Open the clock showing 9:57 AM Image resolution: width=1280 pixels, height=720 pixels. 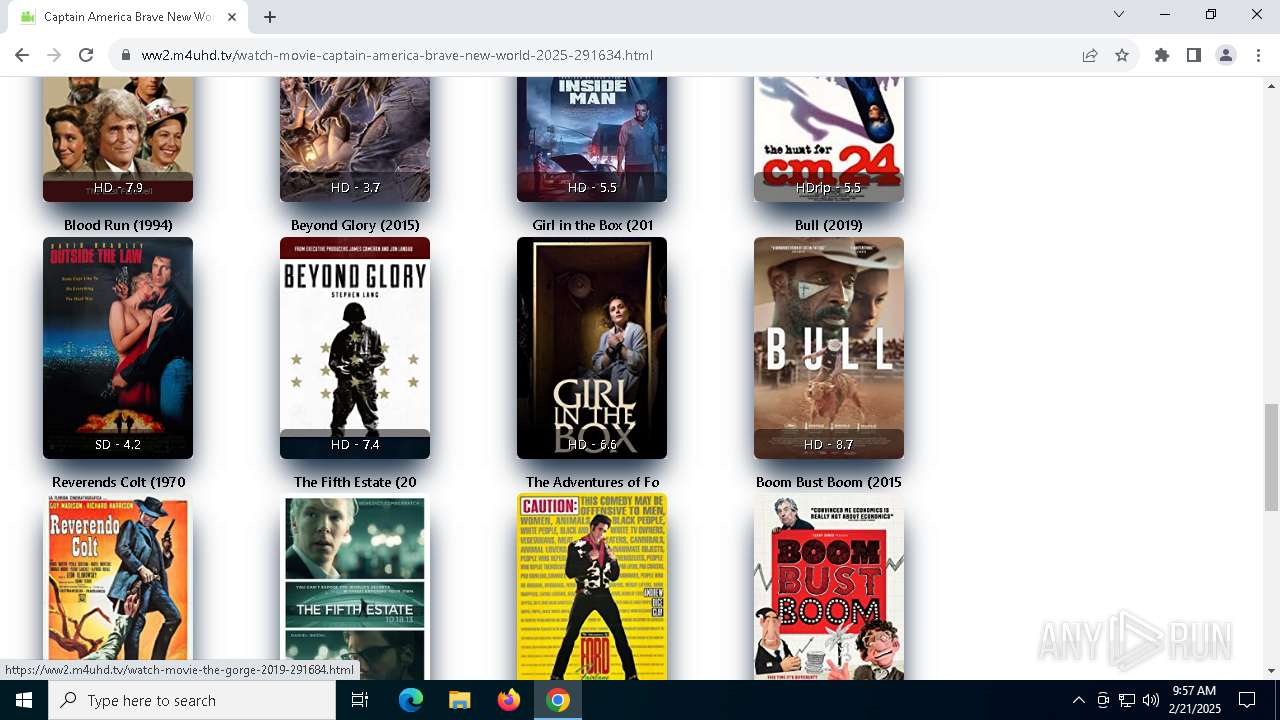(x=1195, y=700)
